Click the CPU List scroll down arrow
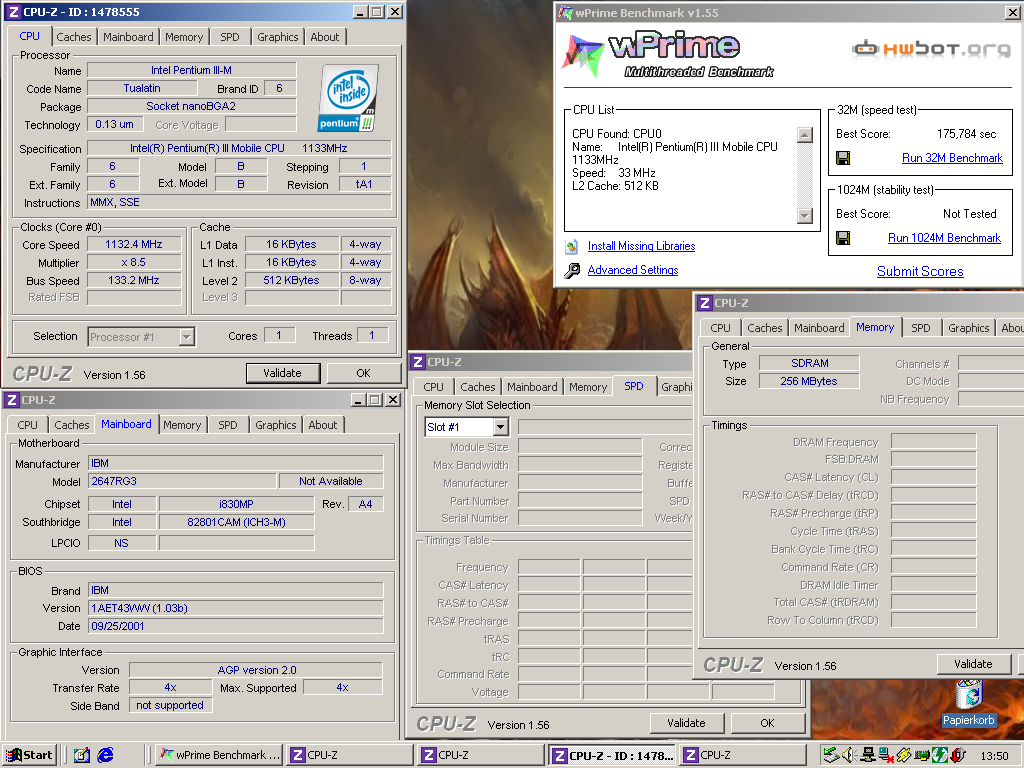Image resolution: width=1024 pixels, height=768 pixels. tap(805, 216)
